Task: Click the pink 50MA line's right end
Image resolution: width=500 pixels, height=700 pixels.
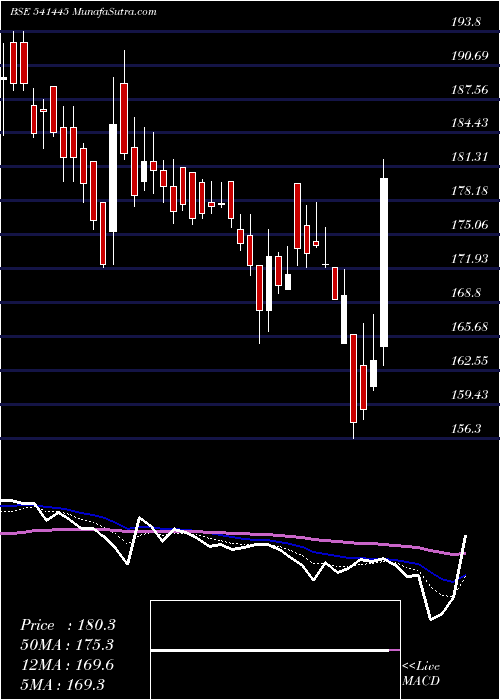Action: [465, 554]
